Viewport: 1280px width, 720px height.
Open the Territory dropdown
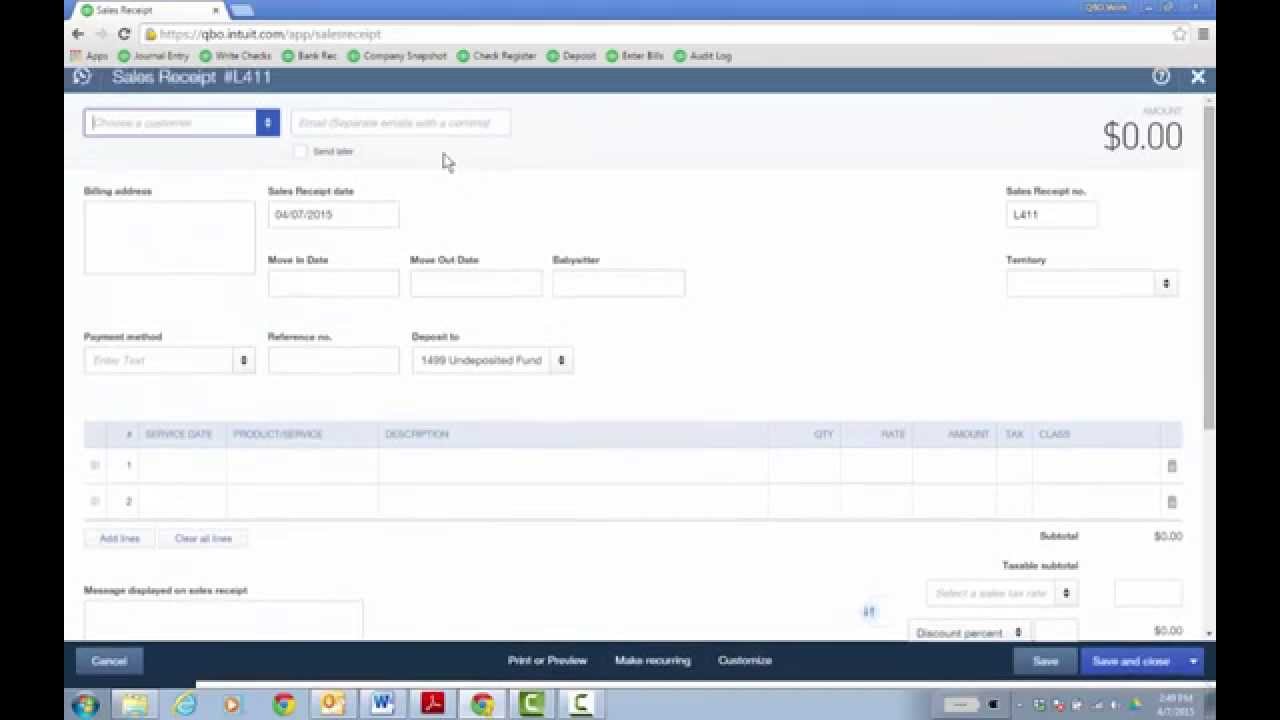tap(1166, 284)
